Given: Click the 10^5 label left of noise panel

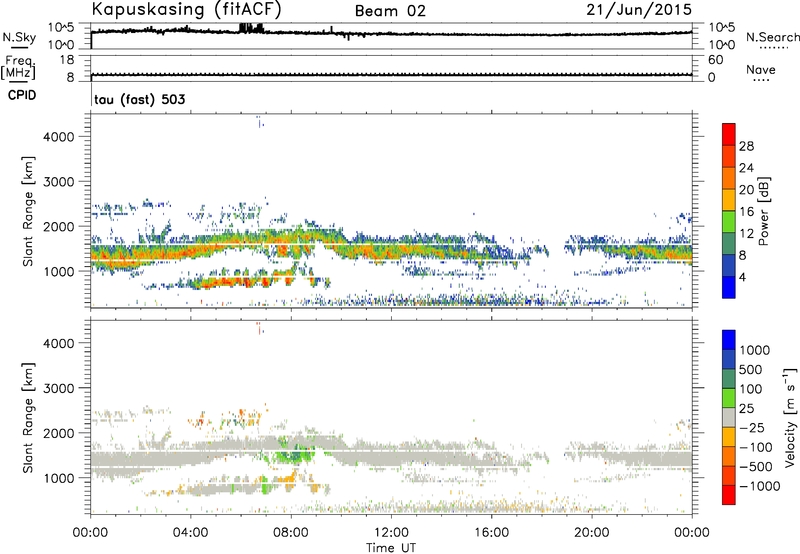Looking at the screenshot, I should (61, 28).
